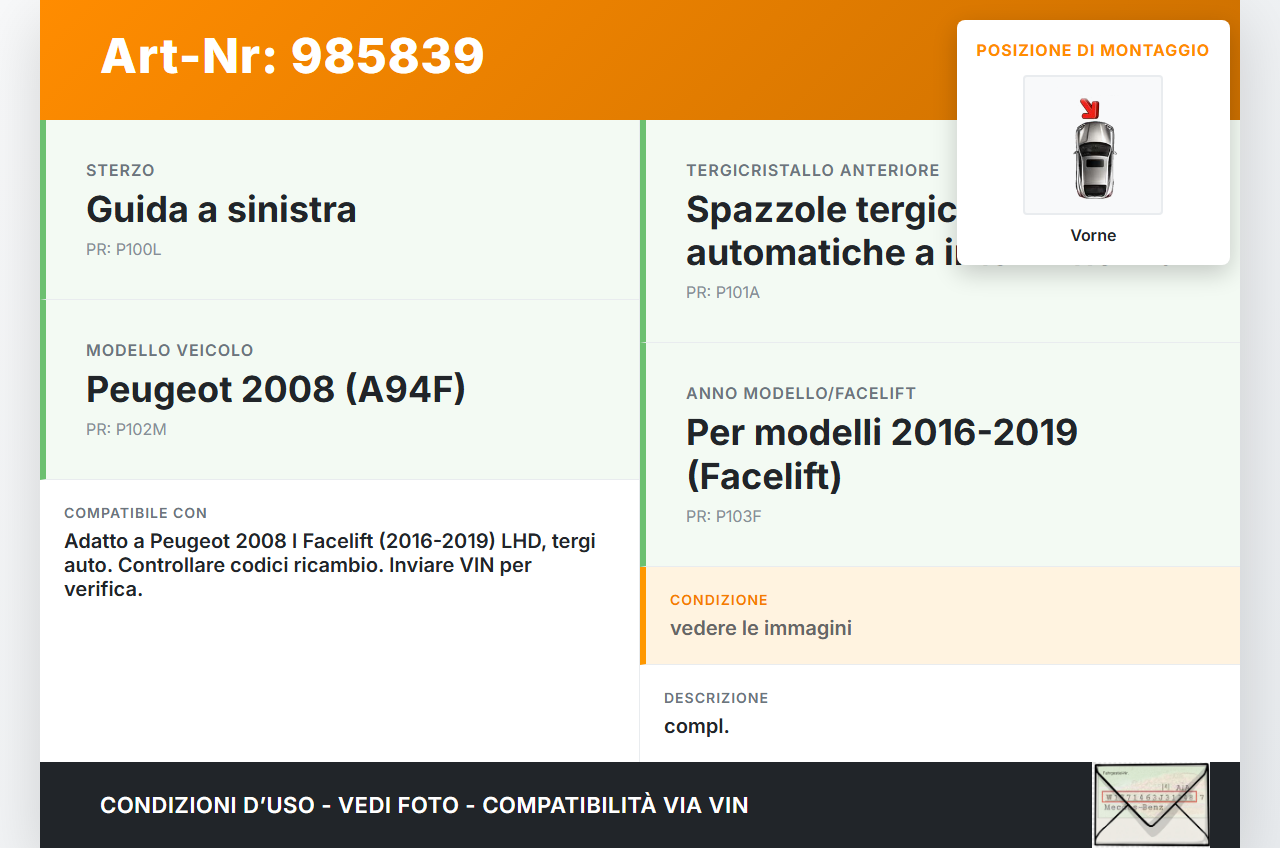This screenshot has height=848, width=1280.
Task: Click the PR: P100L code
Action: point(123,250)
